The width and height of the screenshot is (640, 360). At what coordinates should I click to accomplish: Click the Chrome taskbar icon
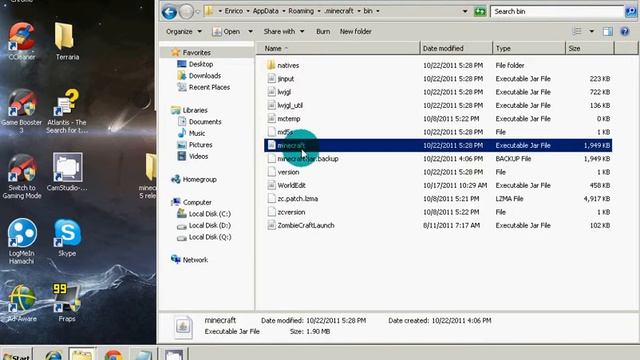pyautogui.click(x=113, y=354)
